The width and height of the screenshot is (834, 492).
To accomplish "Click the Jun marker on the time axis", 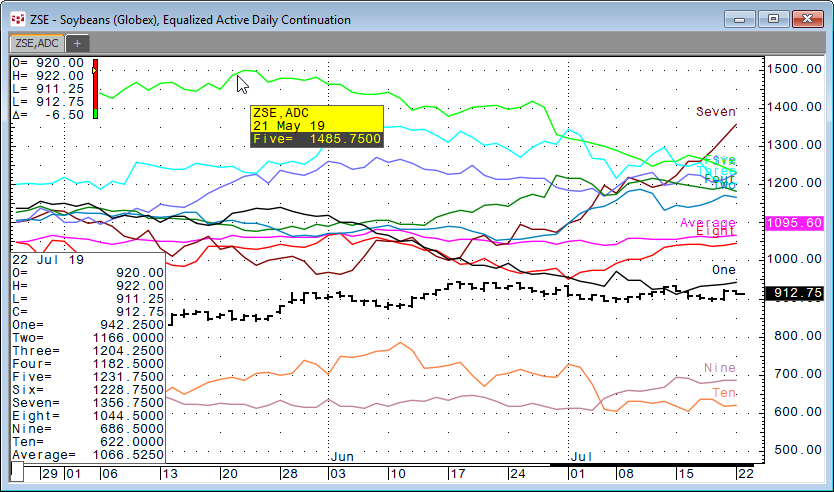I will pyautogui.click(x=342, y=456).
